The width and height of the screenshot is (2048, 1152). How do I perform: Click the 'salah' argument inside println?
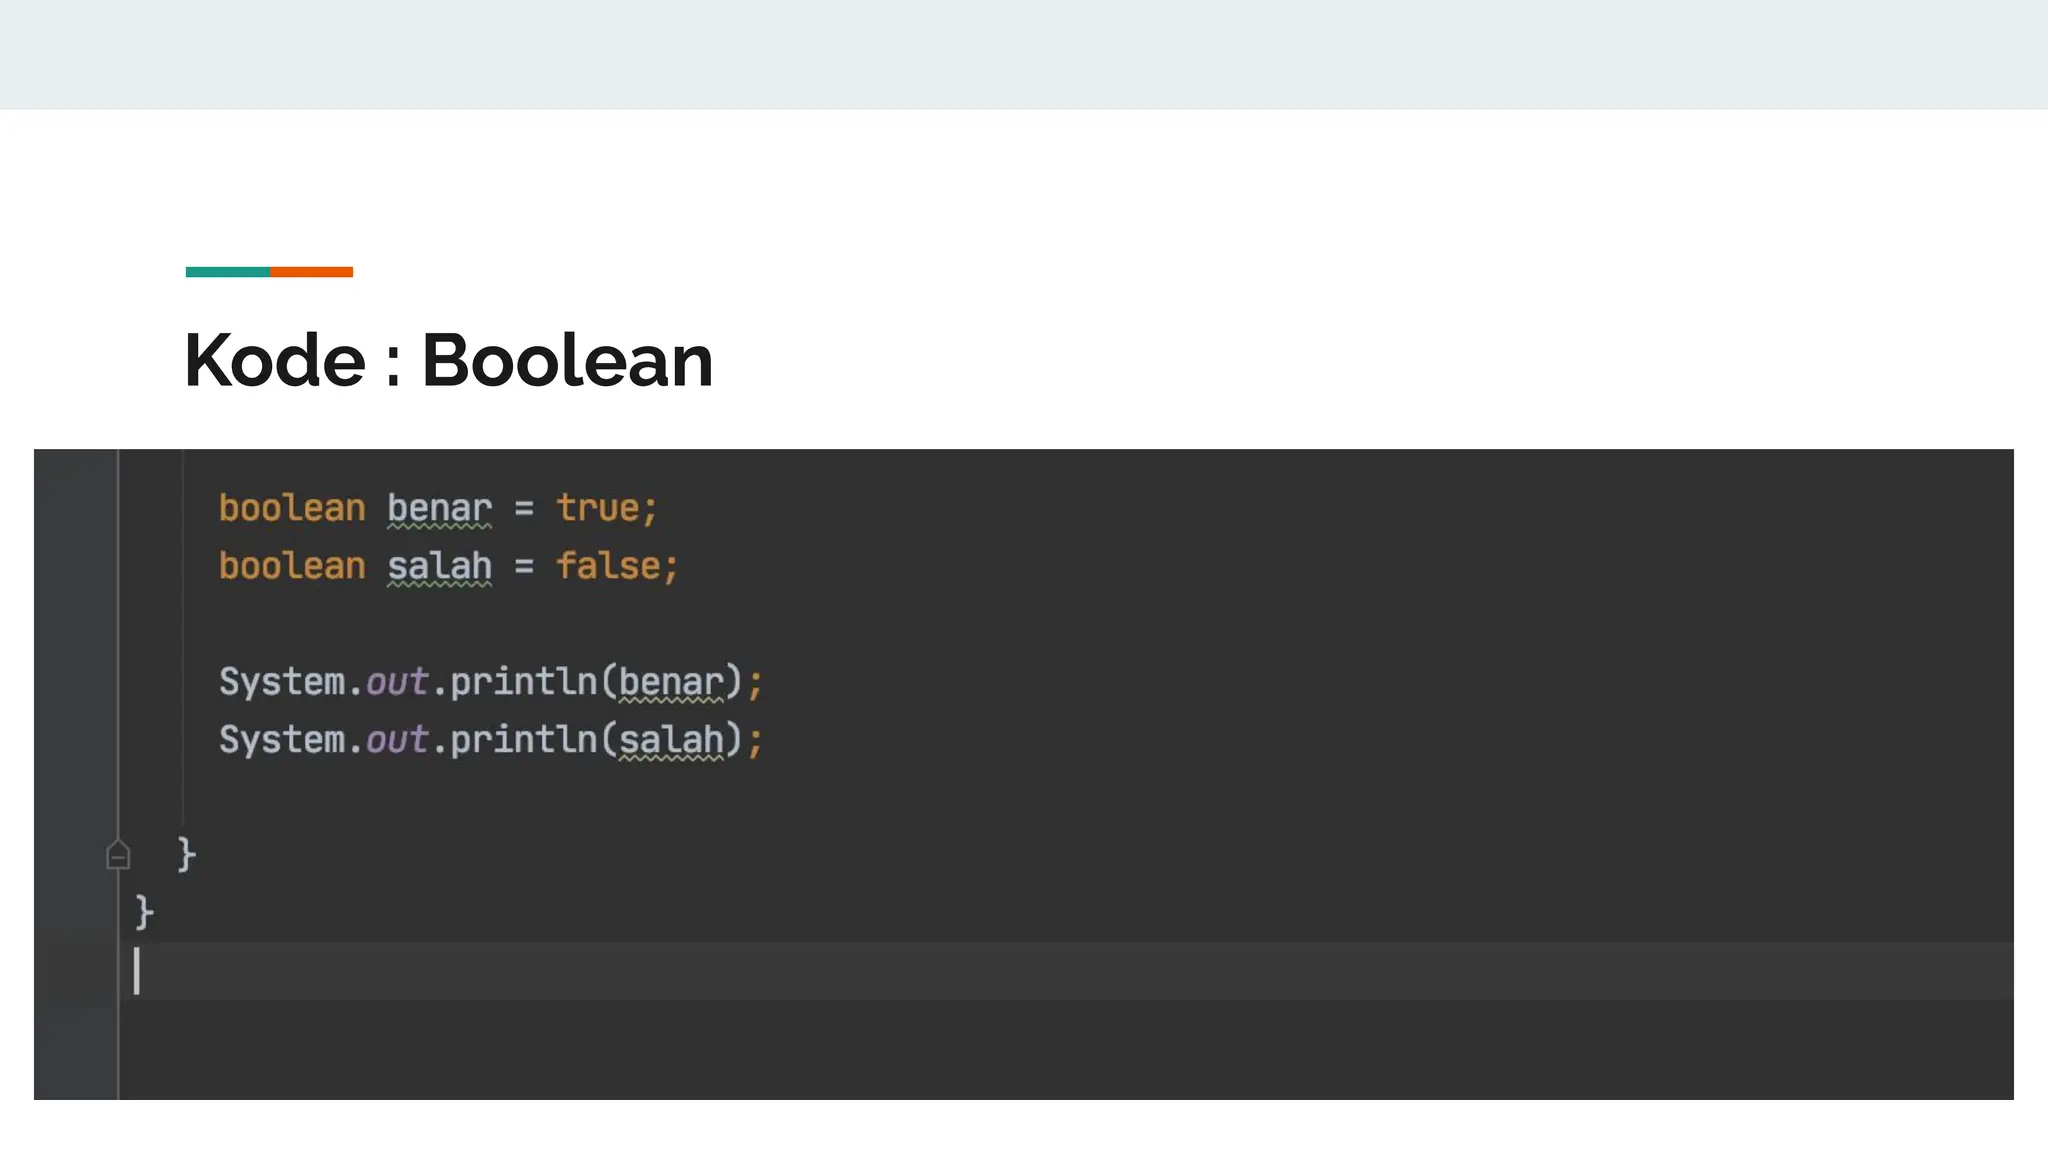tap(671, 740)
